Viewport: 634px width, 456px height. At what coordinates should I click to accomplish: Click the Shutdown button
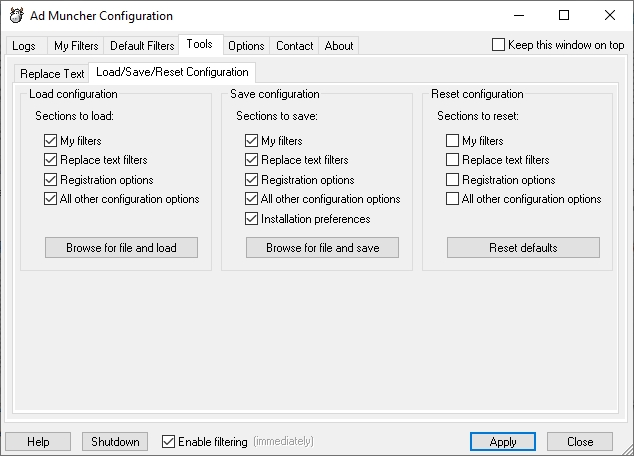pos(115,442)
